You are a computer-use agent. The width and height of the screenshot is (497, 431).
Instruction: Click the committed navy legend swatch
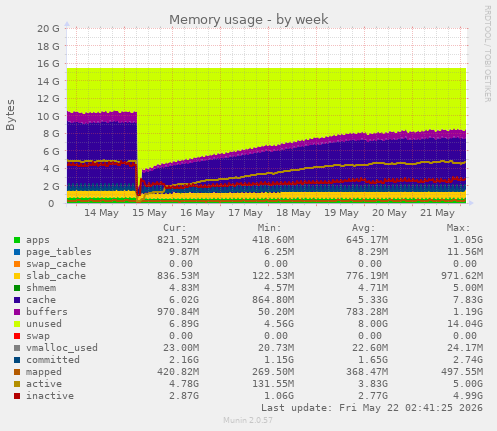(x=17, y=360)
